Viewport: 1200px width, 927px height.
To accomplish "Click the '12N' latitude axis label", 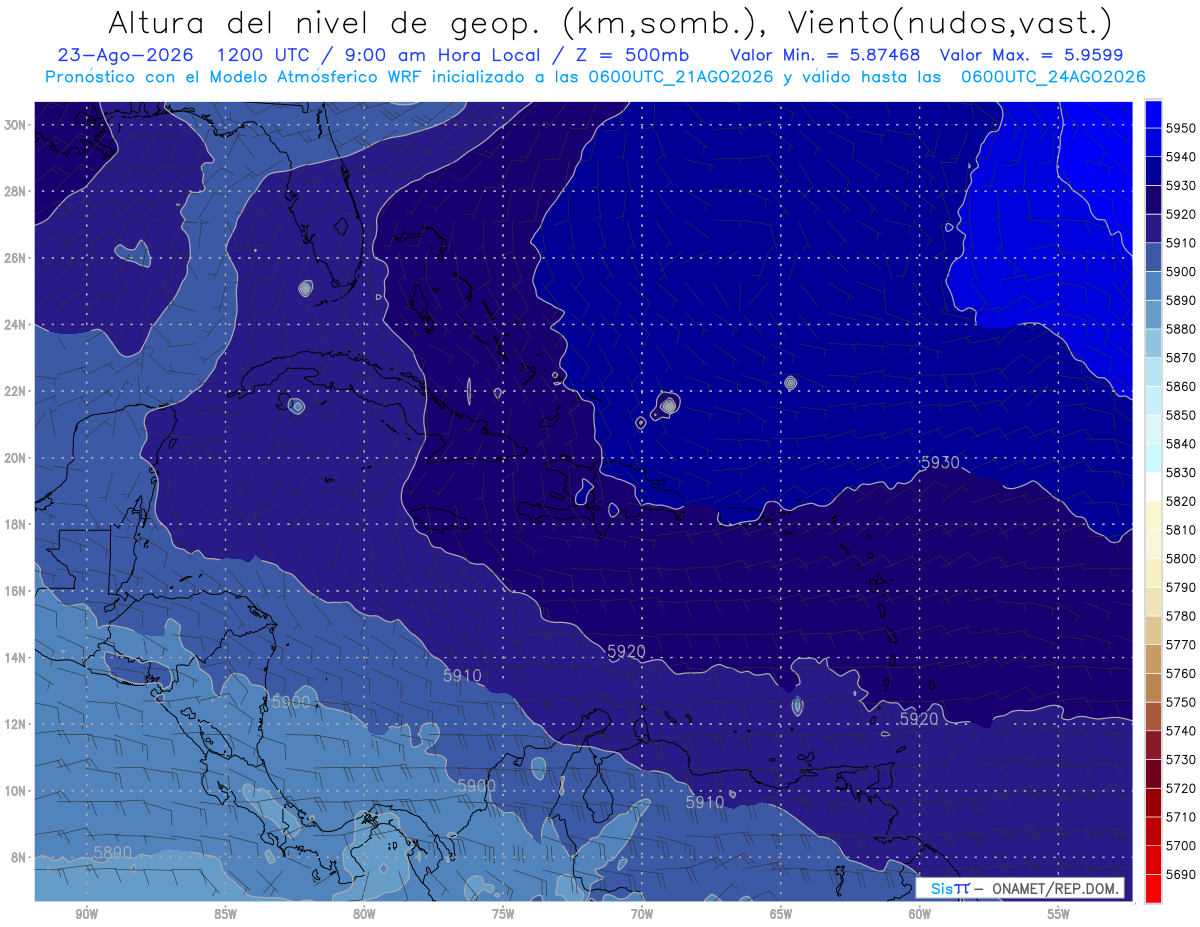I will point(14,724).
